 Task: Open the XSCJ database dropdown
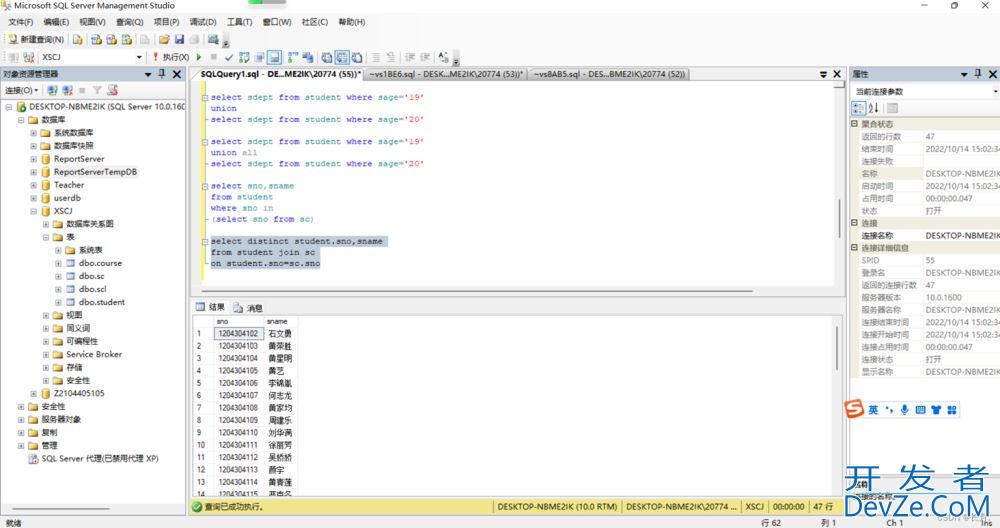[x=139, y=57]
